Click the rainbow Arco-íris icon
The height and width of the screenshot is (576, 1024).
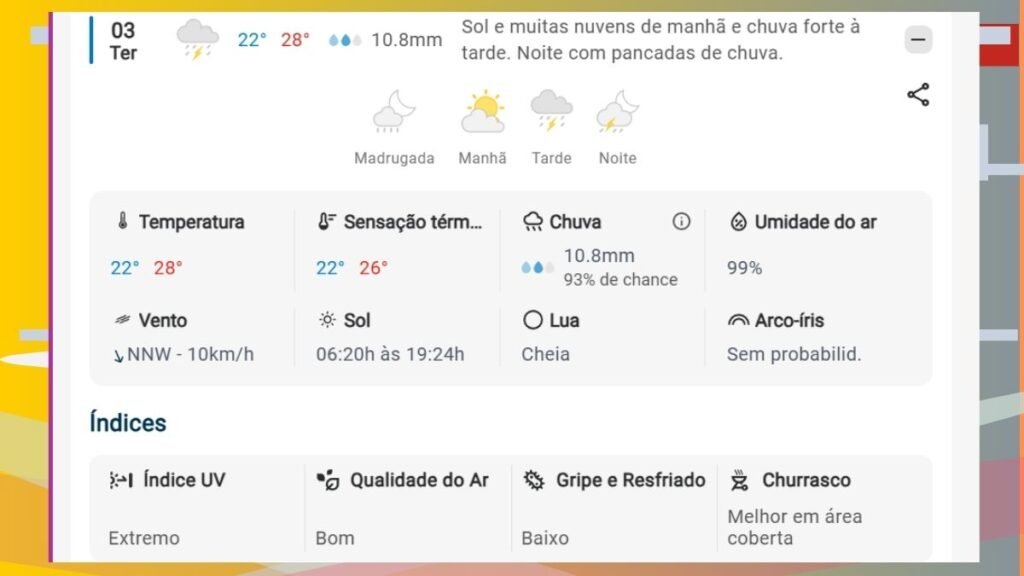click(x=738, y=321)
